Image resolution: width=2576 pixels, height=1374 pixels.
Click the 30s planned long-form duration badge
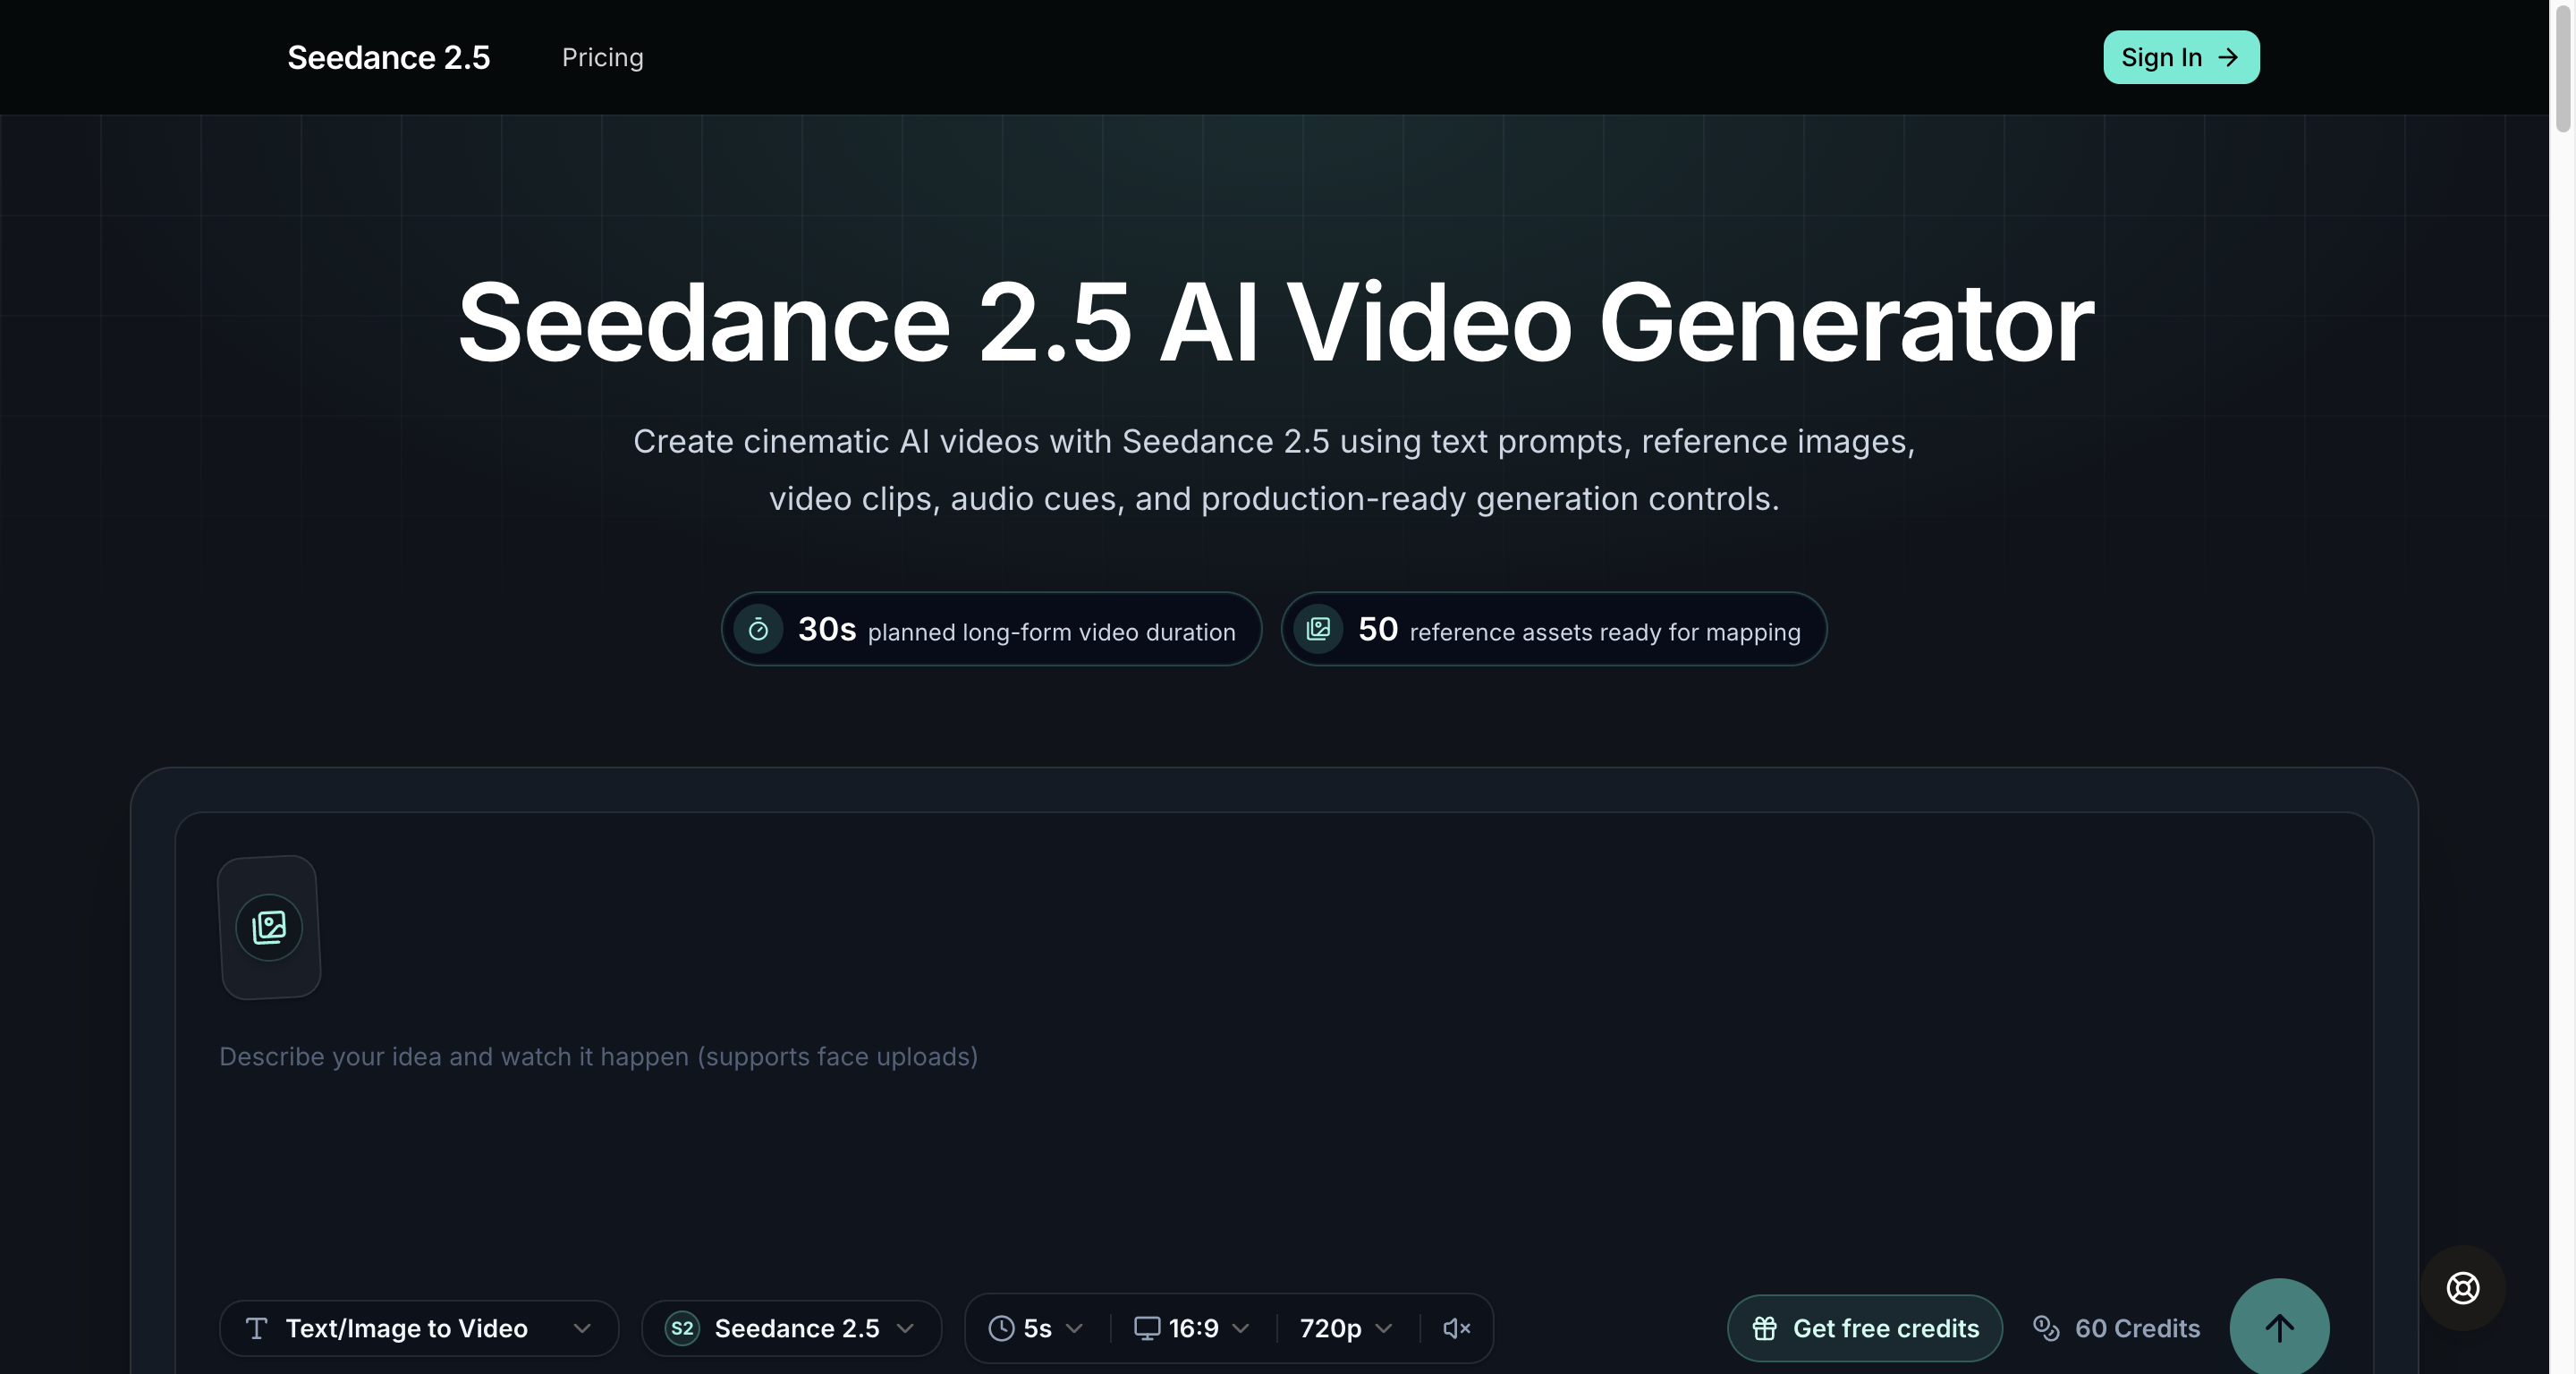click(x=991, y=629)
